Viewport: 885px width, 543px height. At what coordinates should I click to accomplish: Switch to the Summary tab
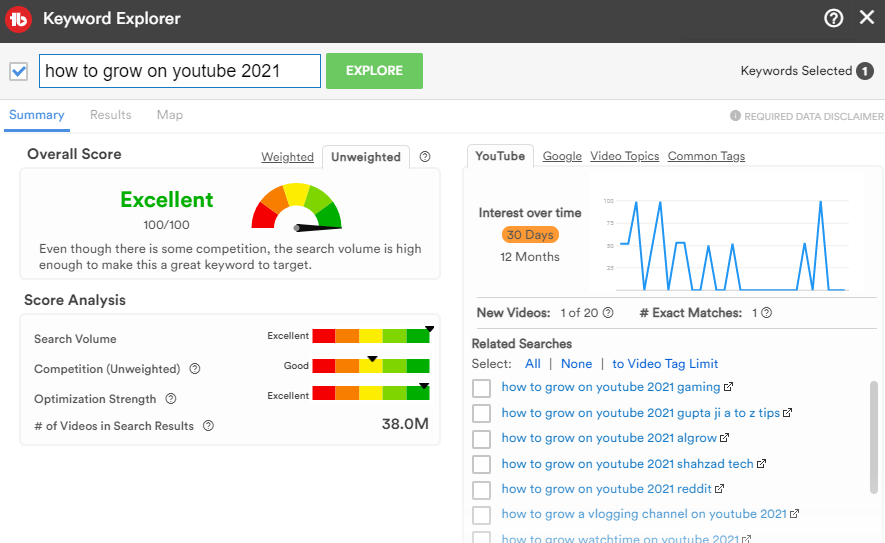point(37,115)
